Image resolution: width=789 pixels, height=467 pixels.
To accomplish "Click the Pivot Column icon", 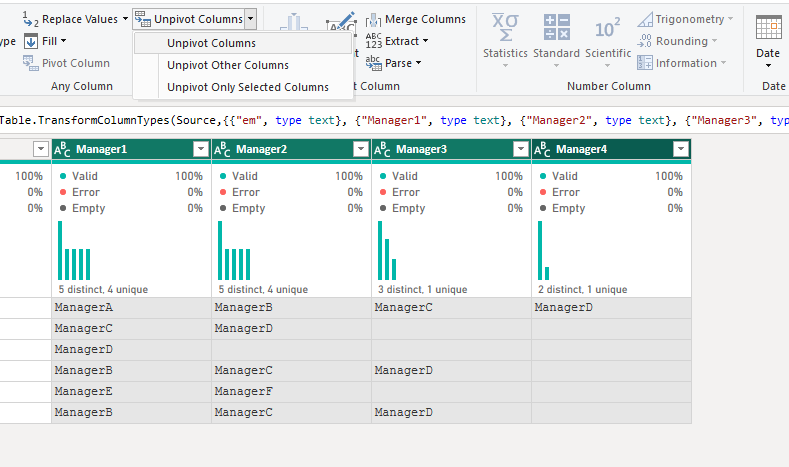I will tap(30, 63).
